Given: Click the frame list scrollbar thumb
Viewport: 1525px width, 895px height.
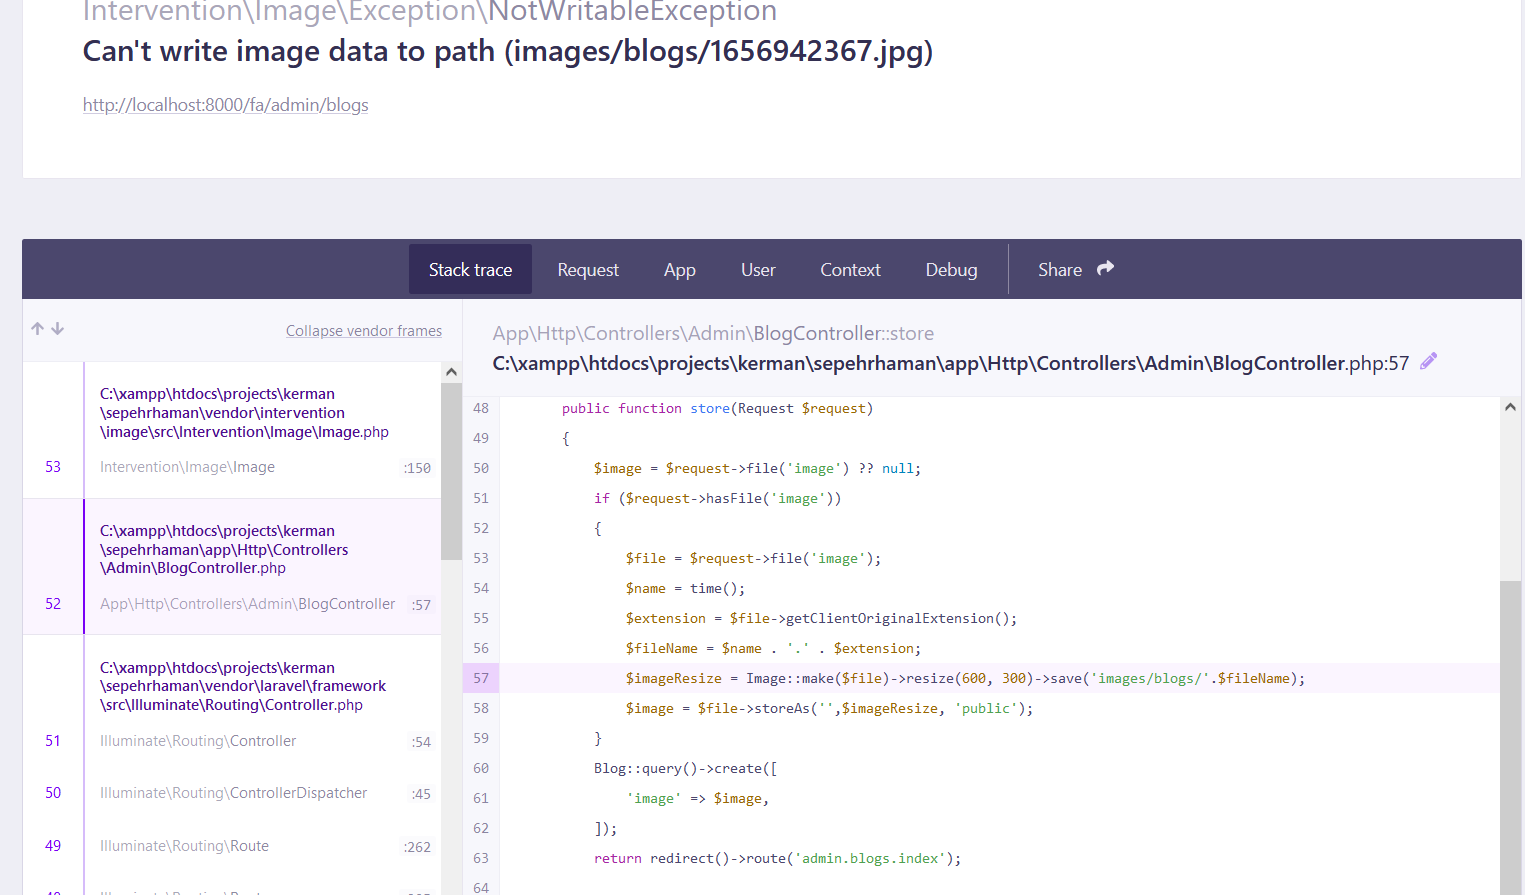Looking at the screenshot, I should [451, 471].
